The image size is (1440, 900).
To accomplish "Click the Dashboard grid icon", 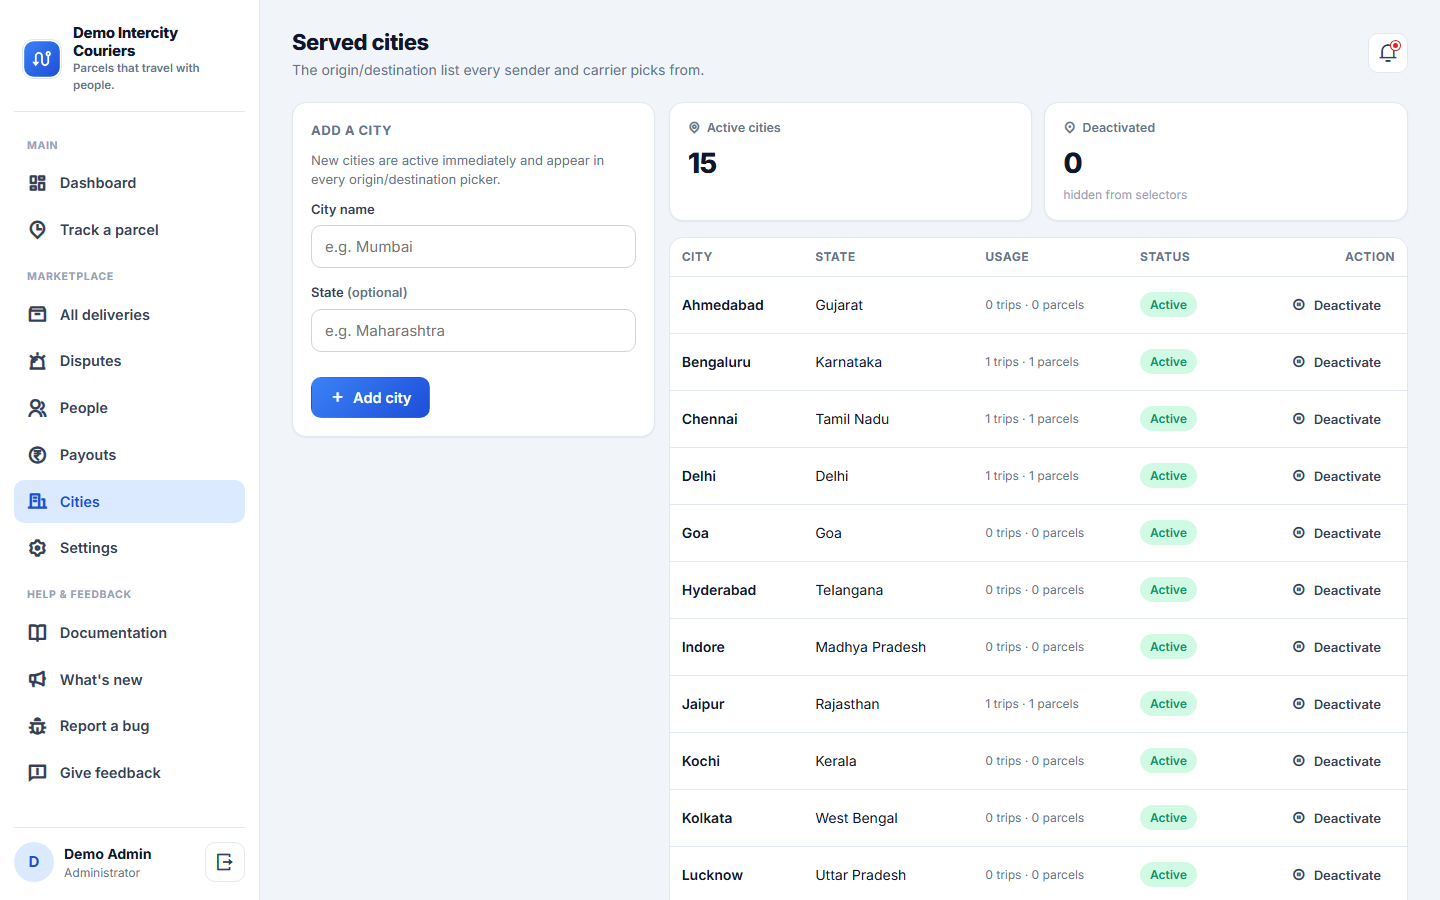I will pos(38,183).
